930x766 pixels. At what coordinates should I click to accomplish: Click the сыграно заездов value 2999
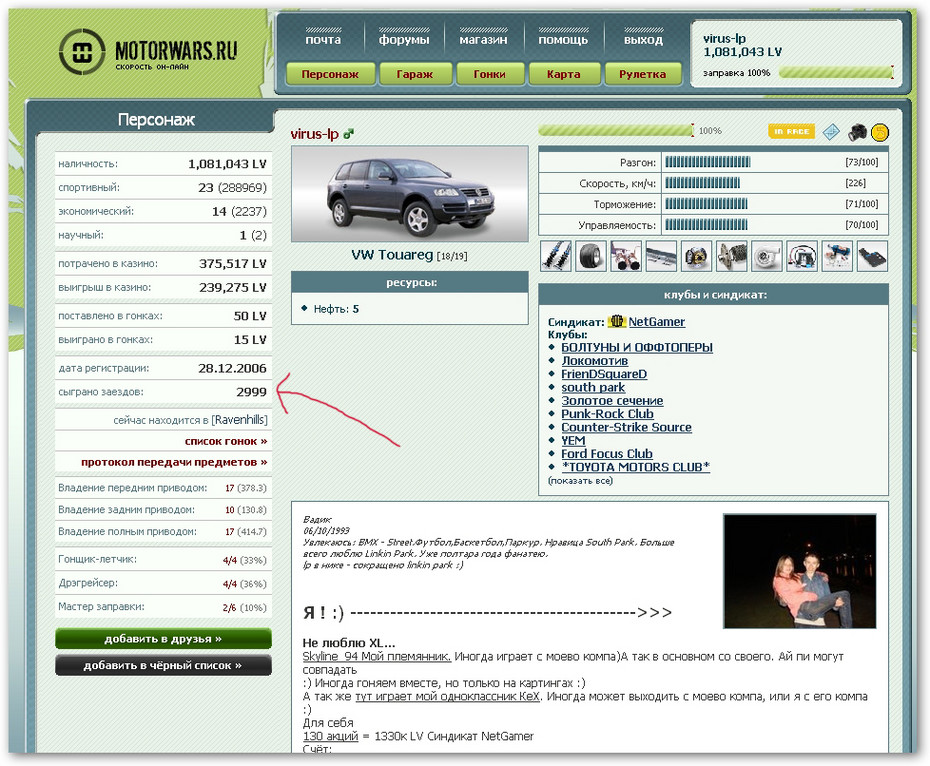pos(251,392)
